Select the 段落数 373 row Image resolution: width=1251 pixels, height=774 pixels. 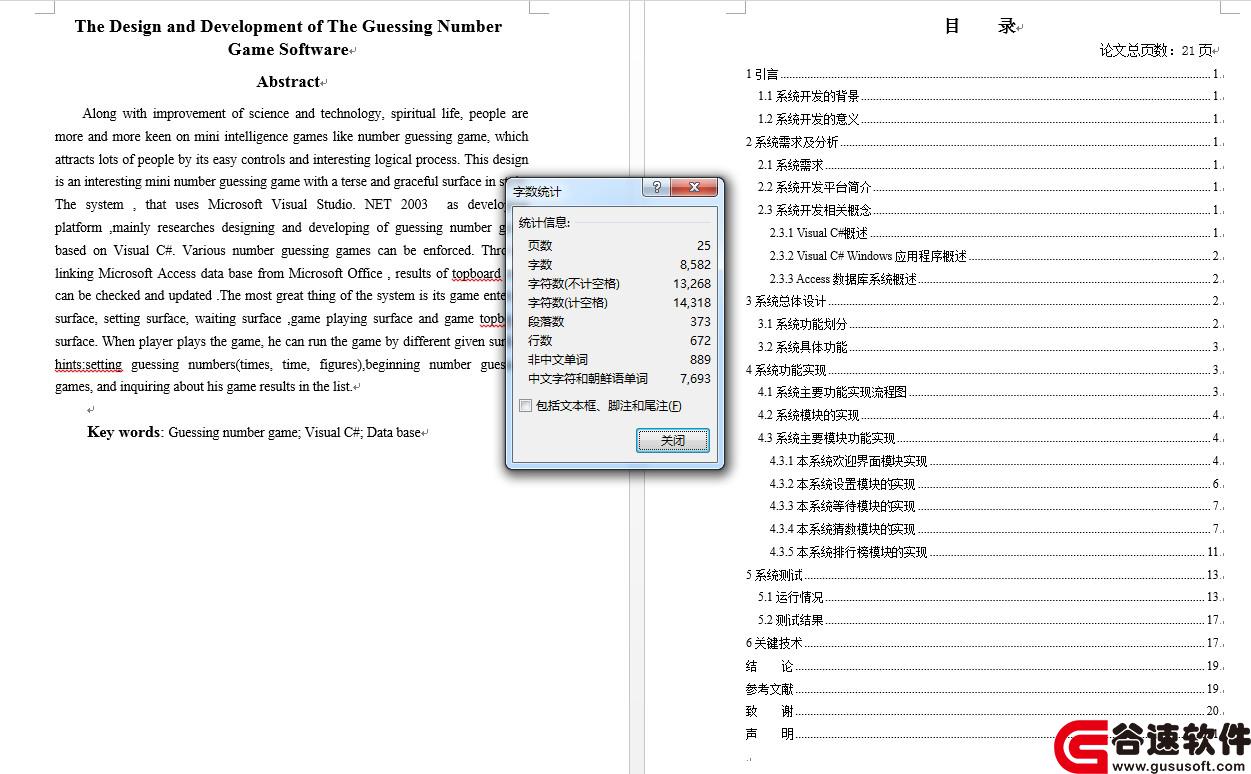click(x=619, y=321)
